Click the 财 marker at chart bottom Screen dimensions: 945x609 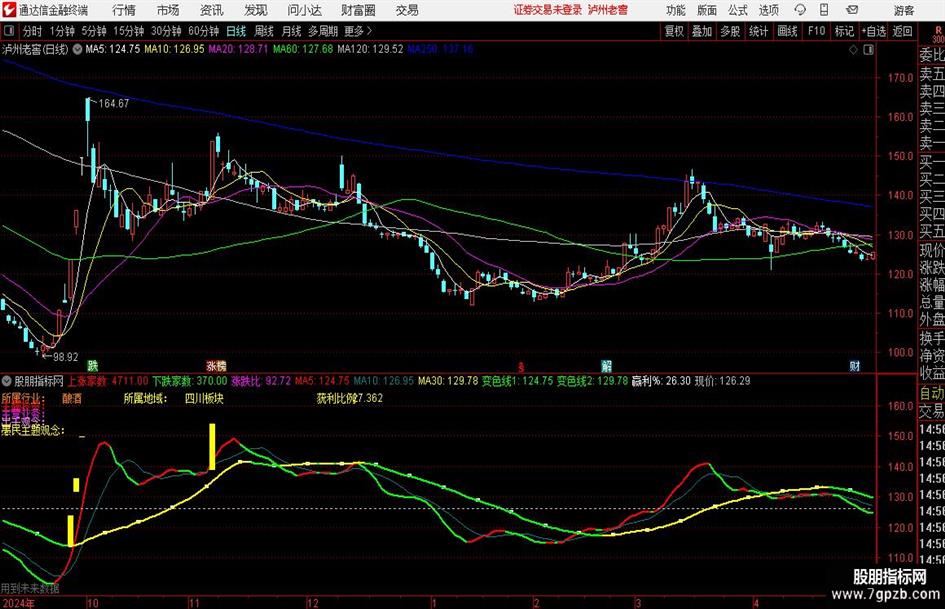point(855,365)
